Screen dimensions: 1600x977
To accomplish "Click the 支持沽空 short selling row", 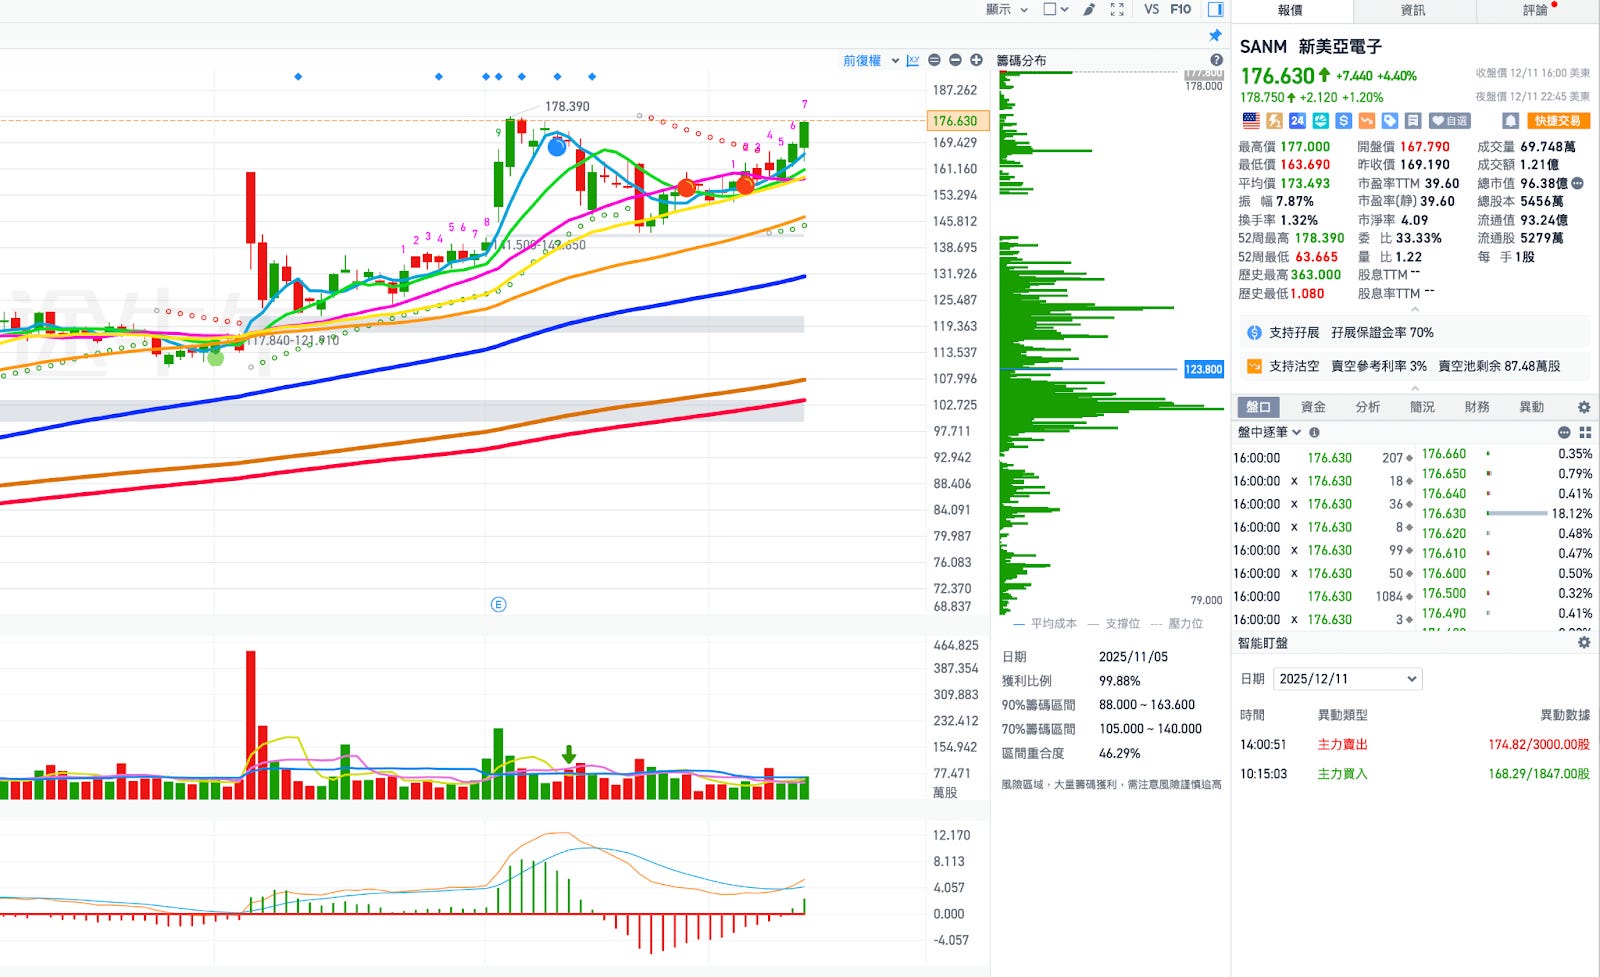I will (x=1414, y=366).
